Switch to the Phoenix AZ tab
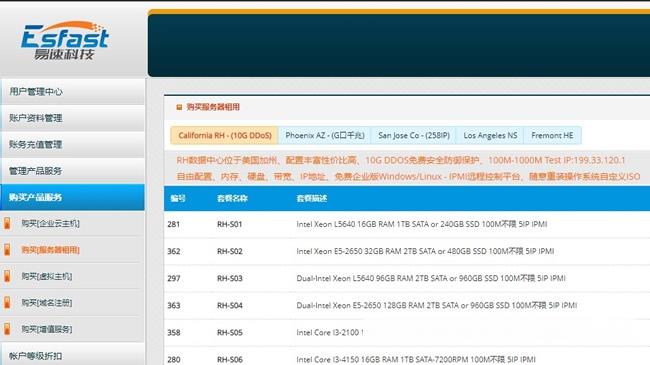 [325, 136]
